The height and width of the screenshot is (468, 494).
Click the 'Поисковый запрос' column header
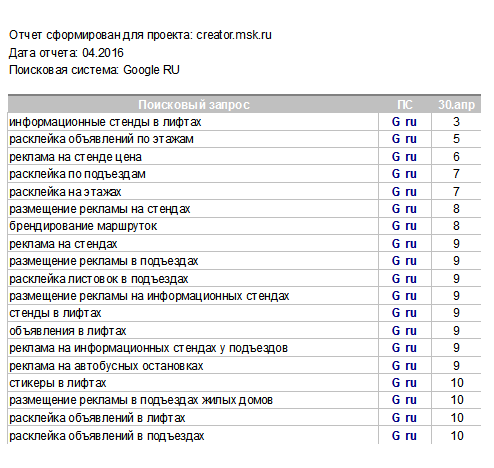pyautogui.click(x=194, y=105)
